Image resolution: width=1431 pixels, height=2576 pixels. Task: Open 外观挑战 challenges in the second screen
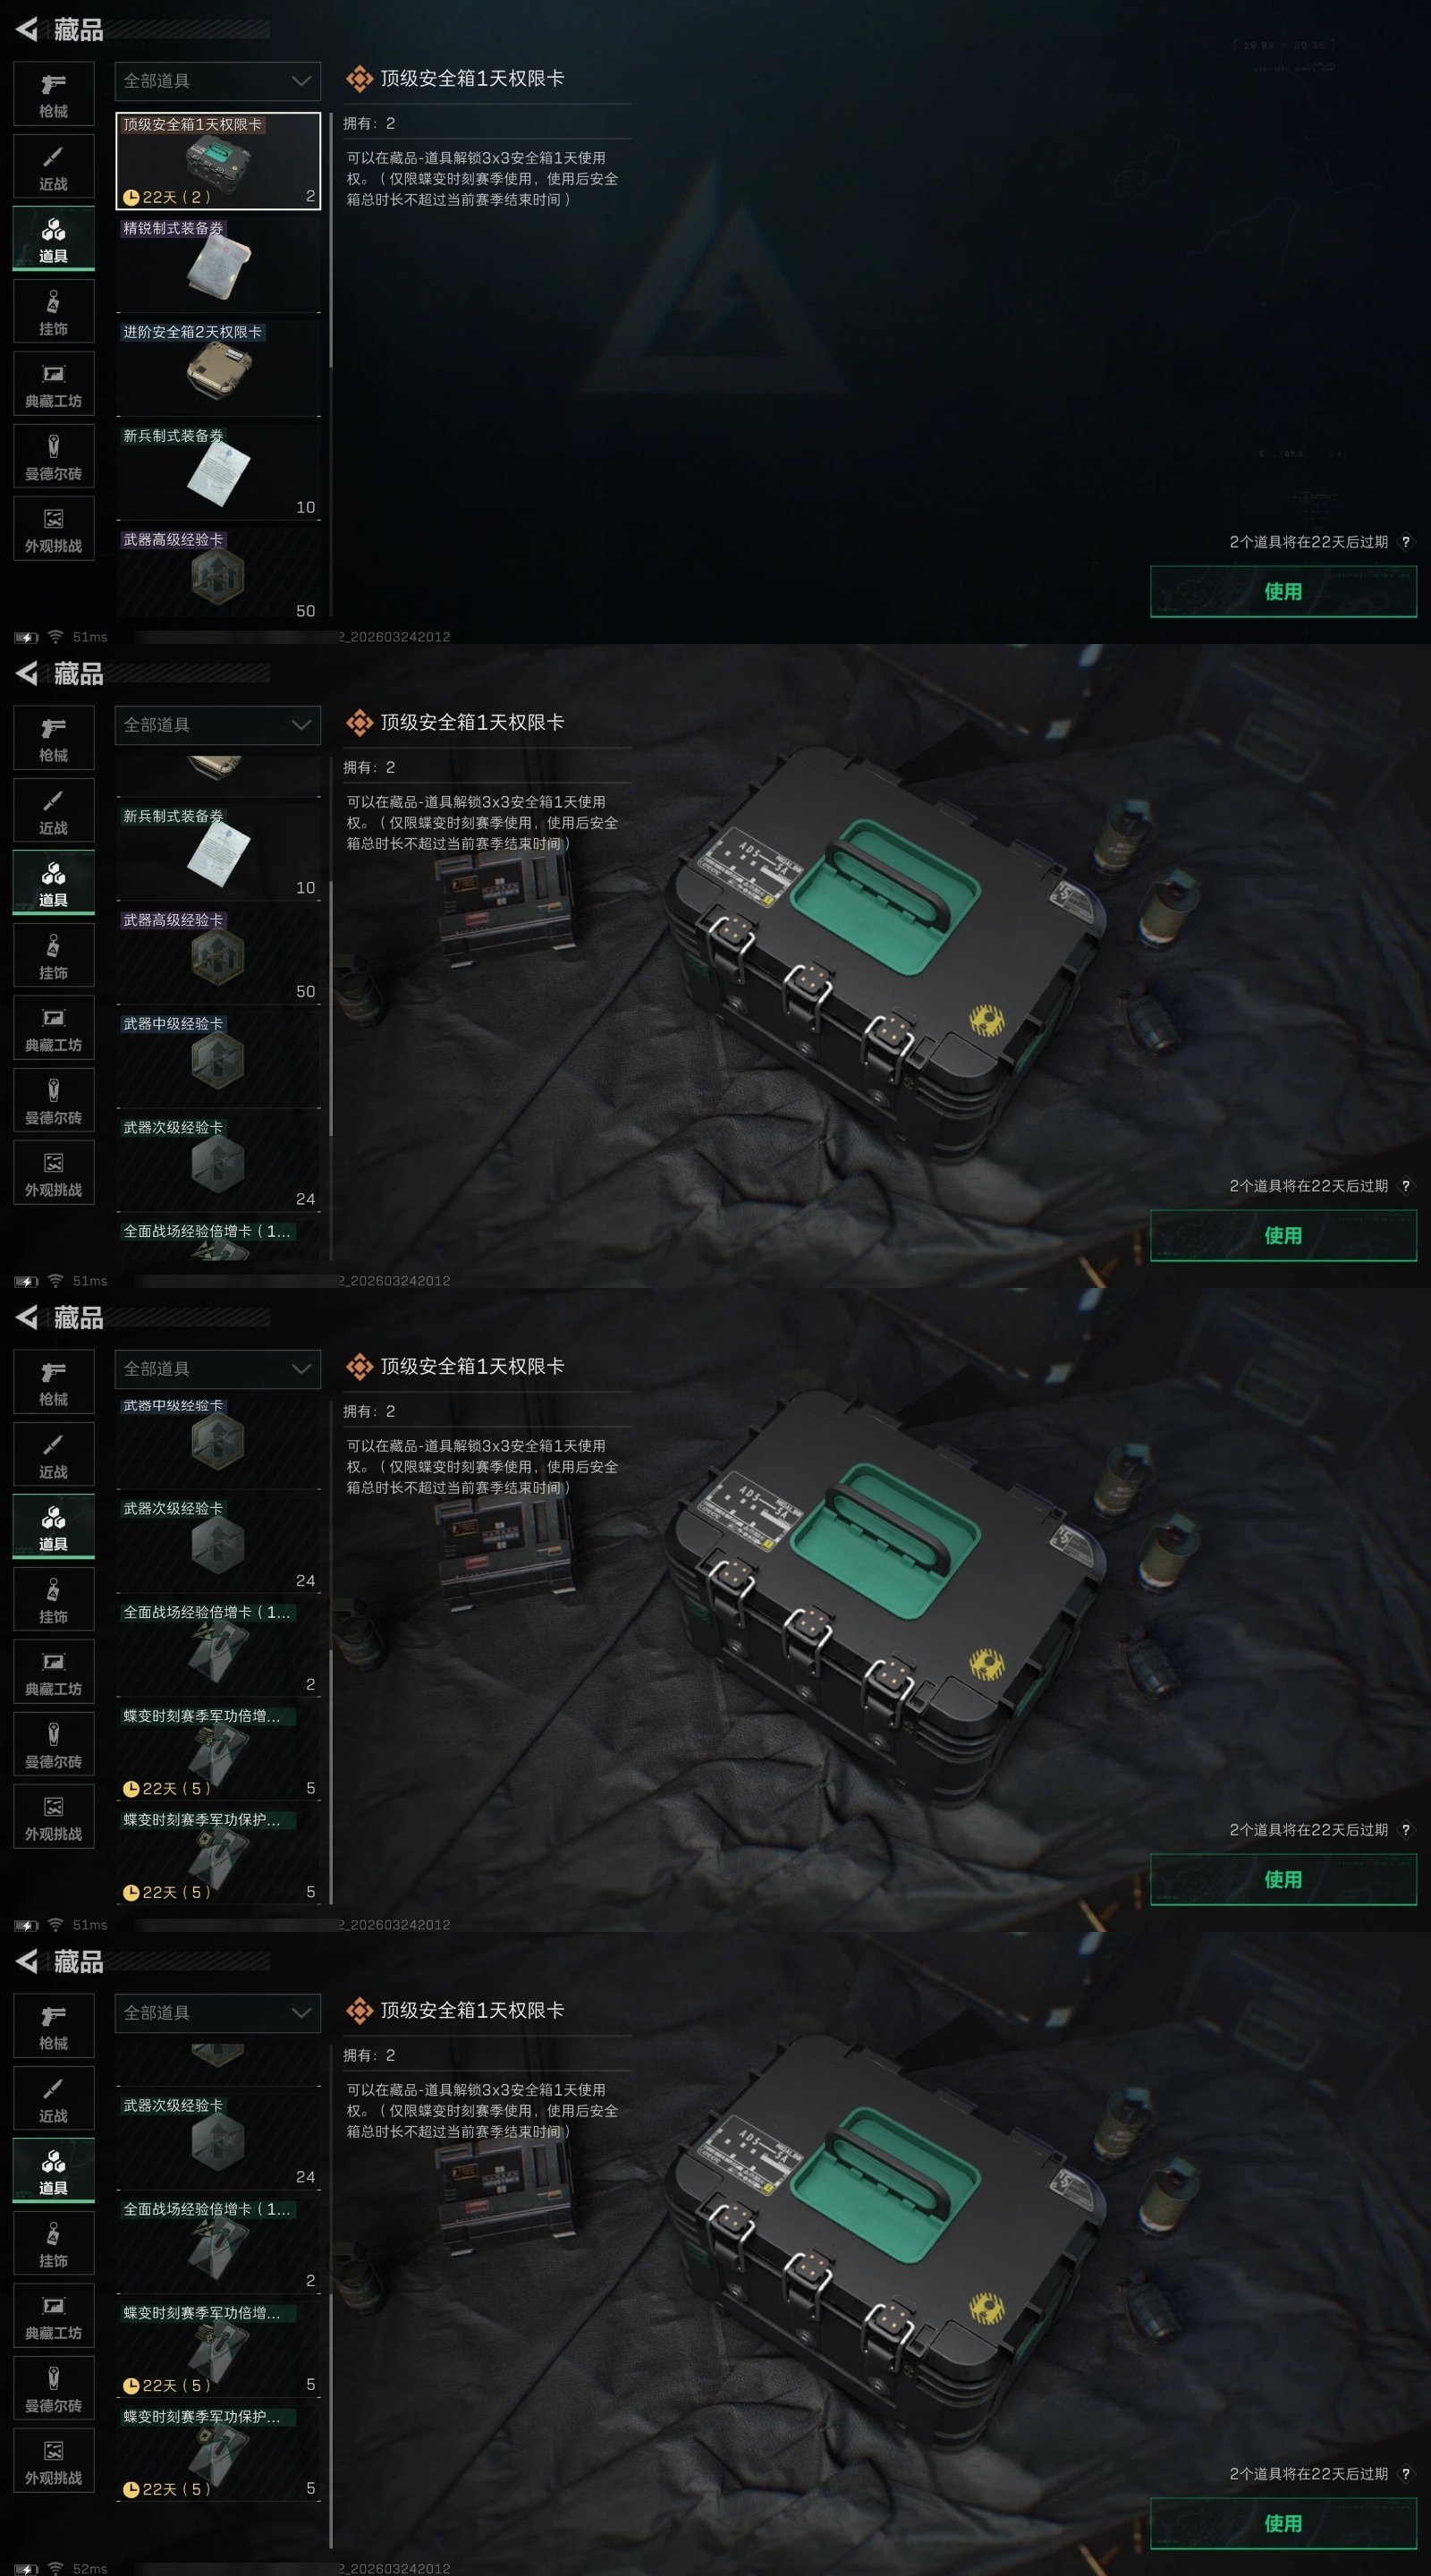coord(54,1172)
